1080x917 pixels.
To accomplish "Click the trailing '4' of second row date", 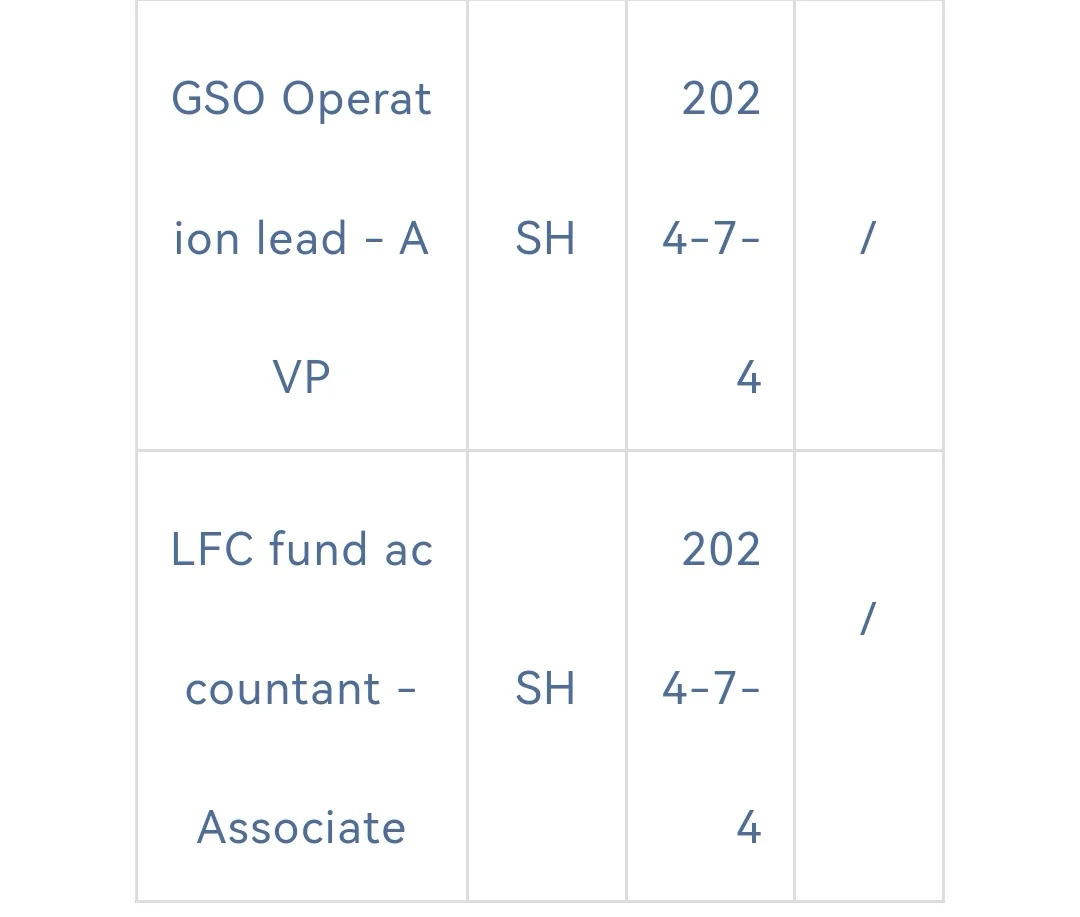I will 748,828.
